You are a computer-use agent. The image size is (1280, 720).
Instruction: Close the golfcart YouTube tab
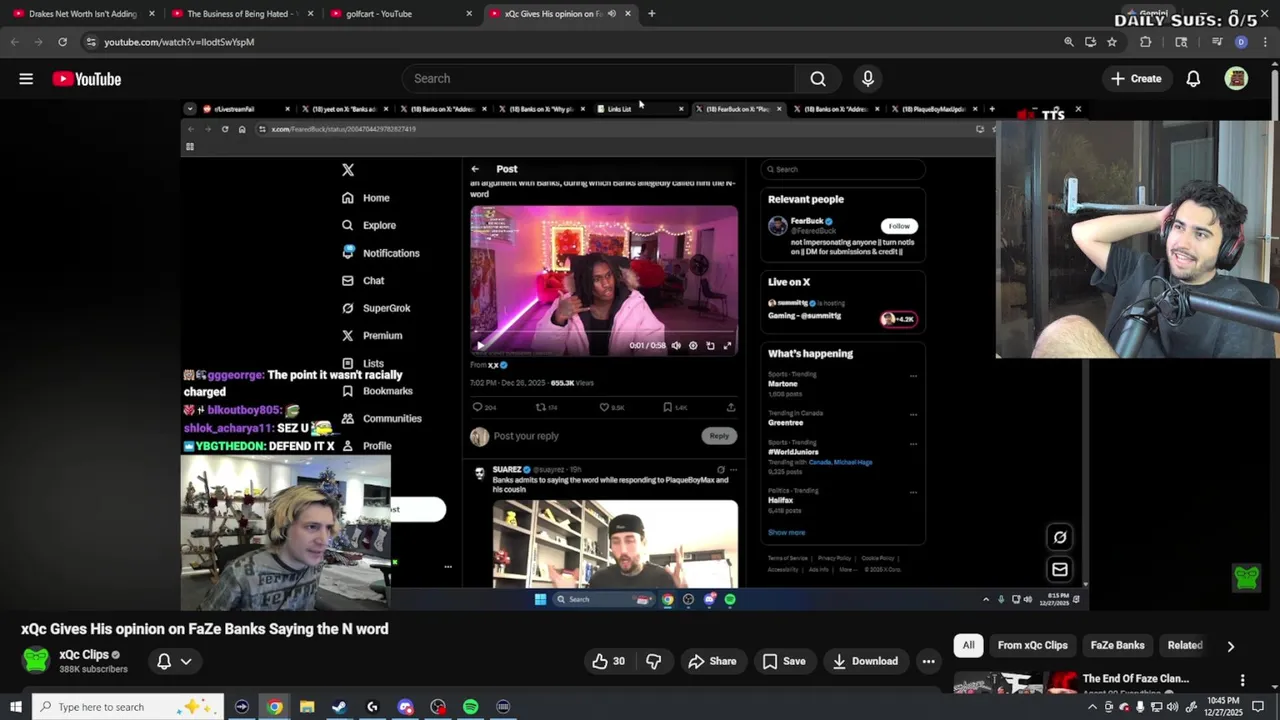tap(469, 14)
